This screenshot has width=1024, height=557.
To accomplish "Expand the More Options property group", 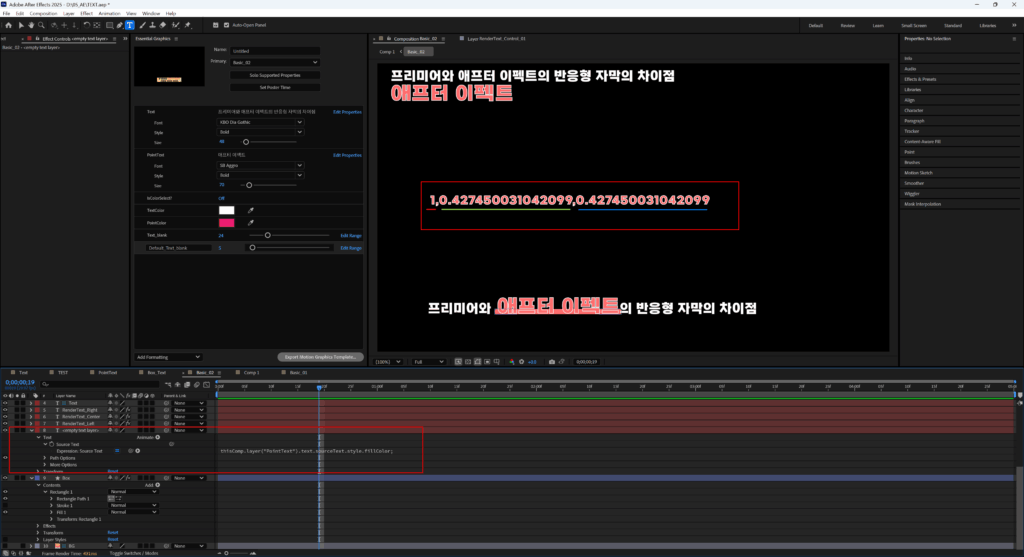I will [x=45, y=465].
